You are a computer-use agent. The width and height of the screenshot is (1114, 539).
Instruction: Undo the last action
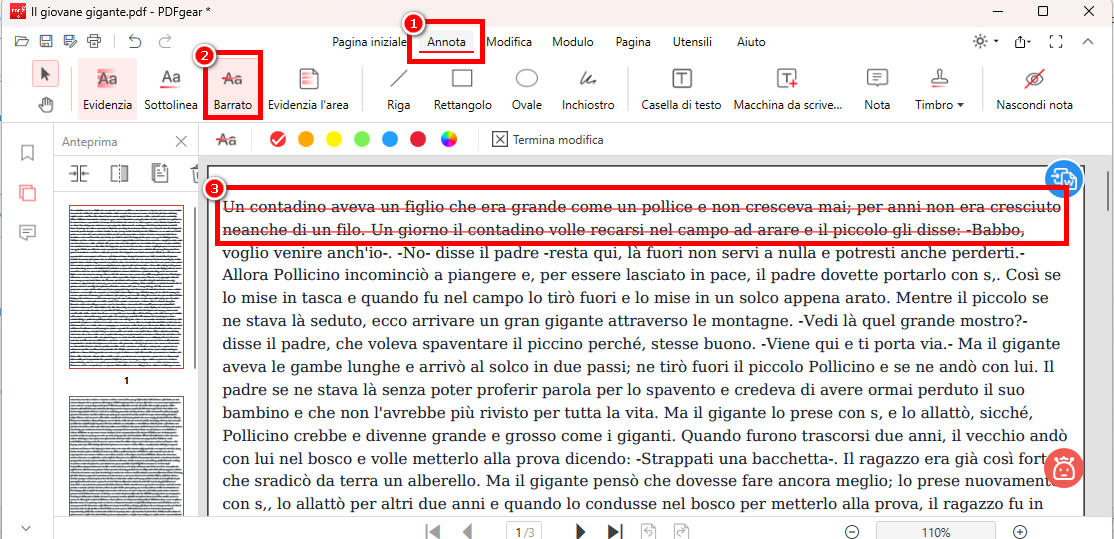pyautogui.click(x=135, y=41)
